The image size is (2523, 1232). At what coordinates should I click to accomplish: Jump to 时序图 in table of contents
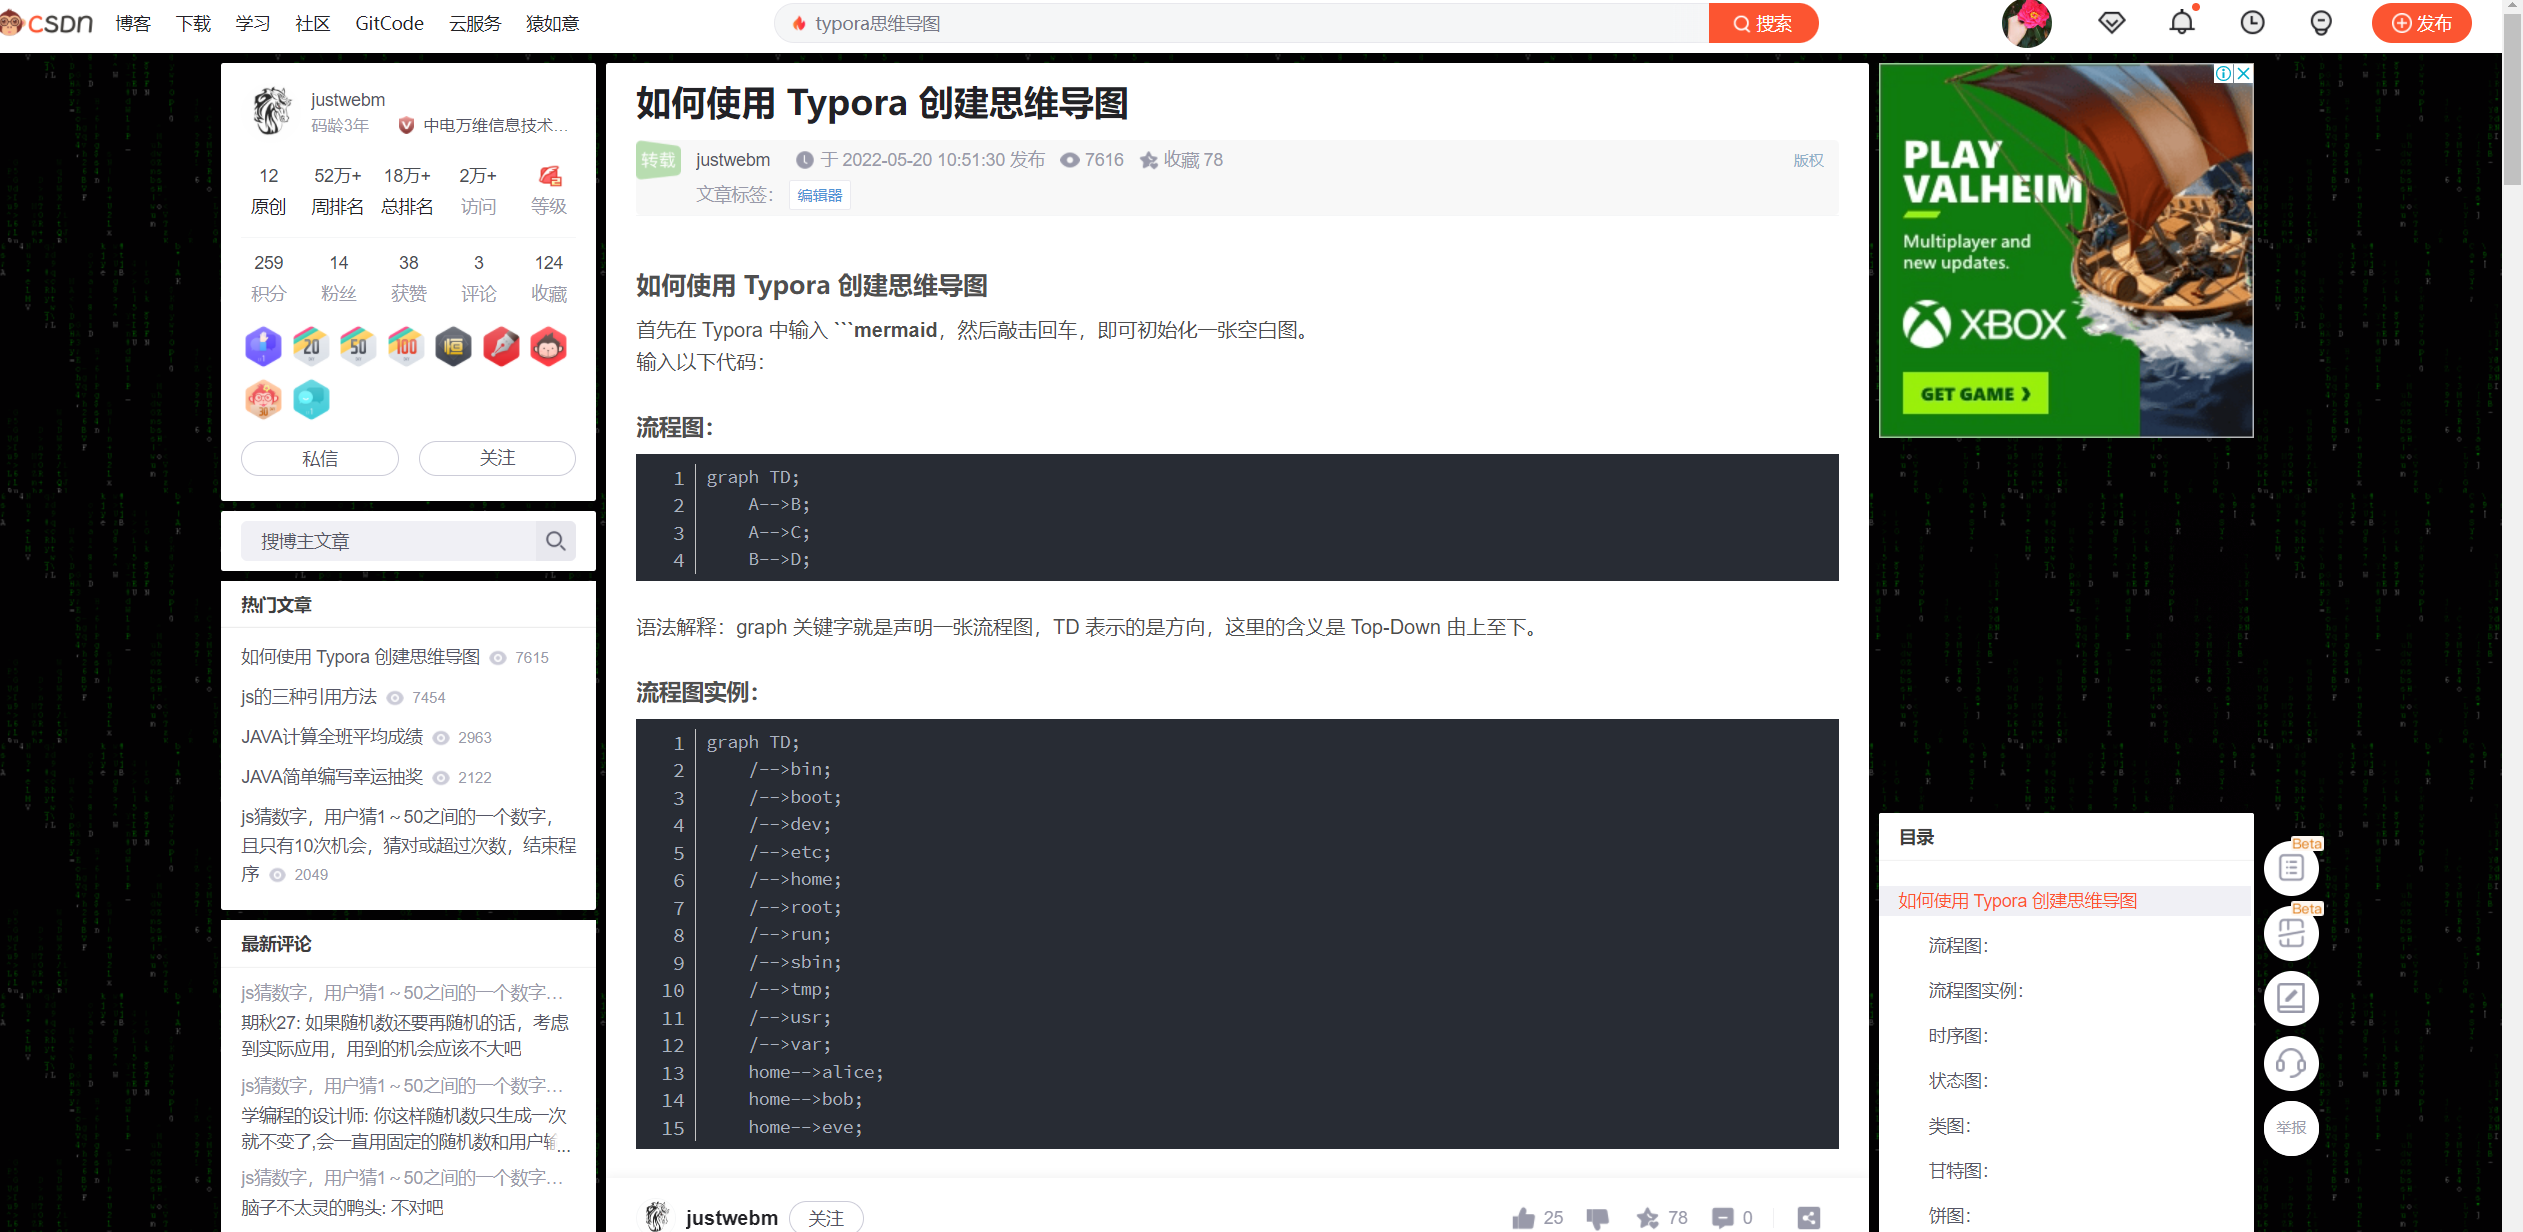1958,1035
